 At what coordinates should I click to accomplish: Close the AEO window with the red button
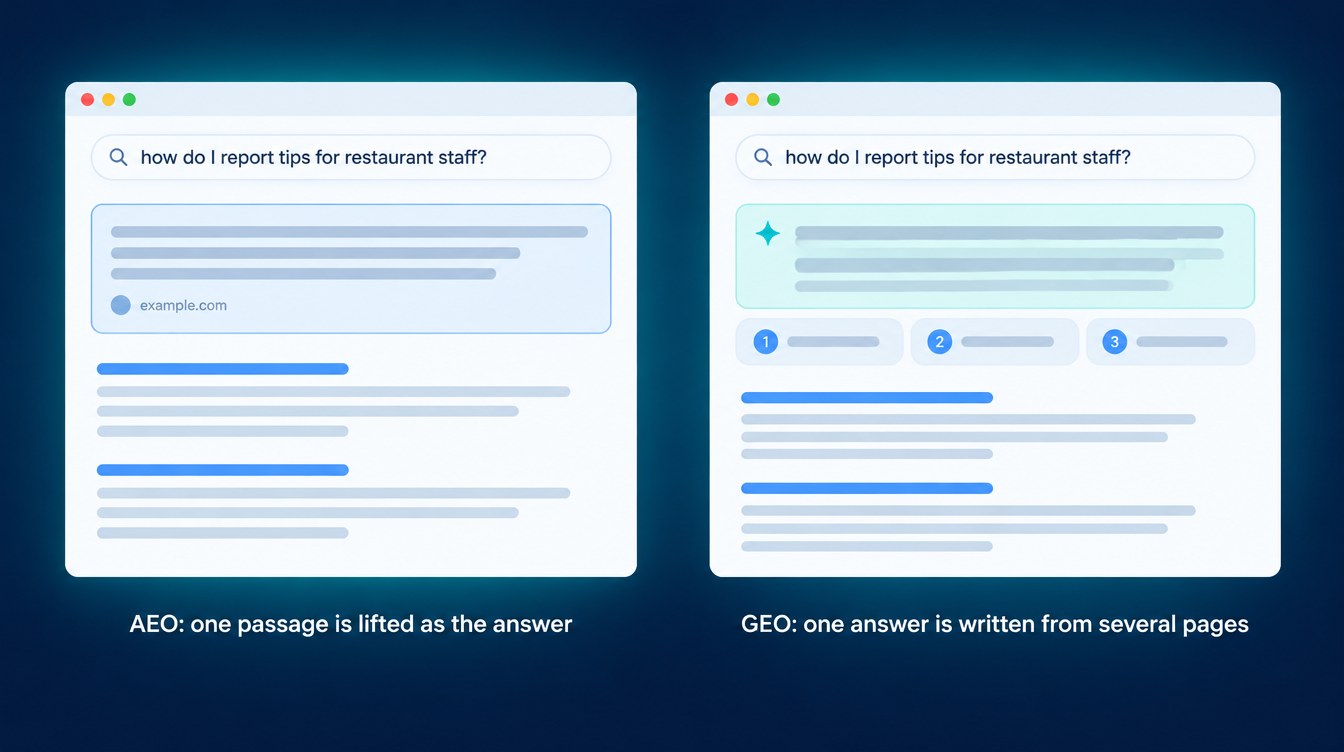[x=87, y=99]
